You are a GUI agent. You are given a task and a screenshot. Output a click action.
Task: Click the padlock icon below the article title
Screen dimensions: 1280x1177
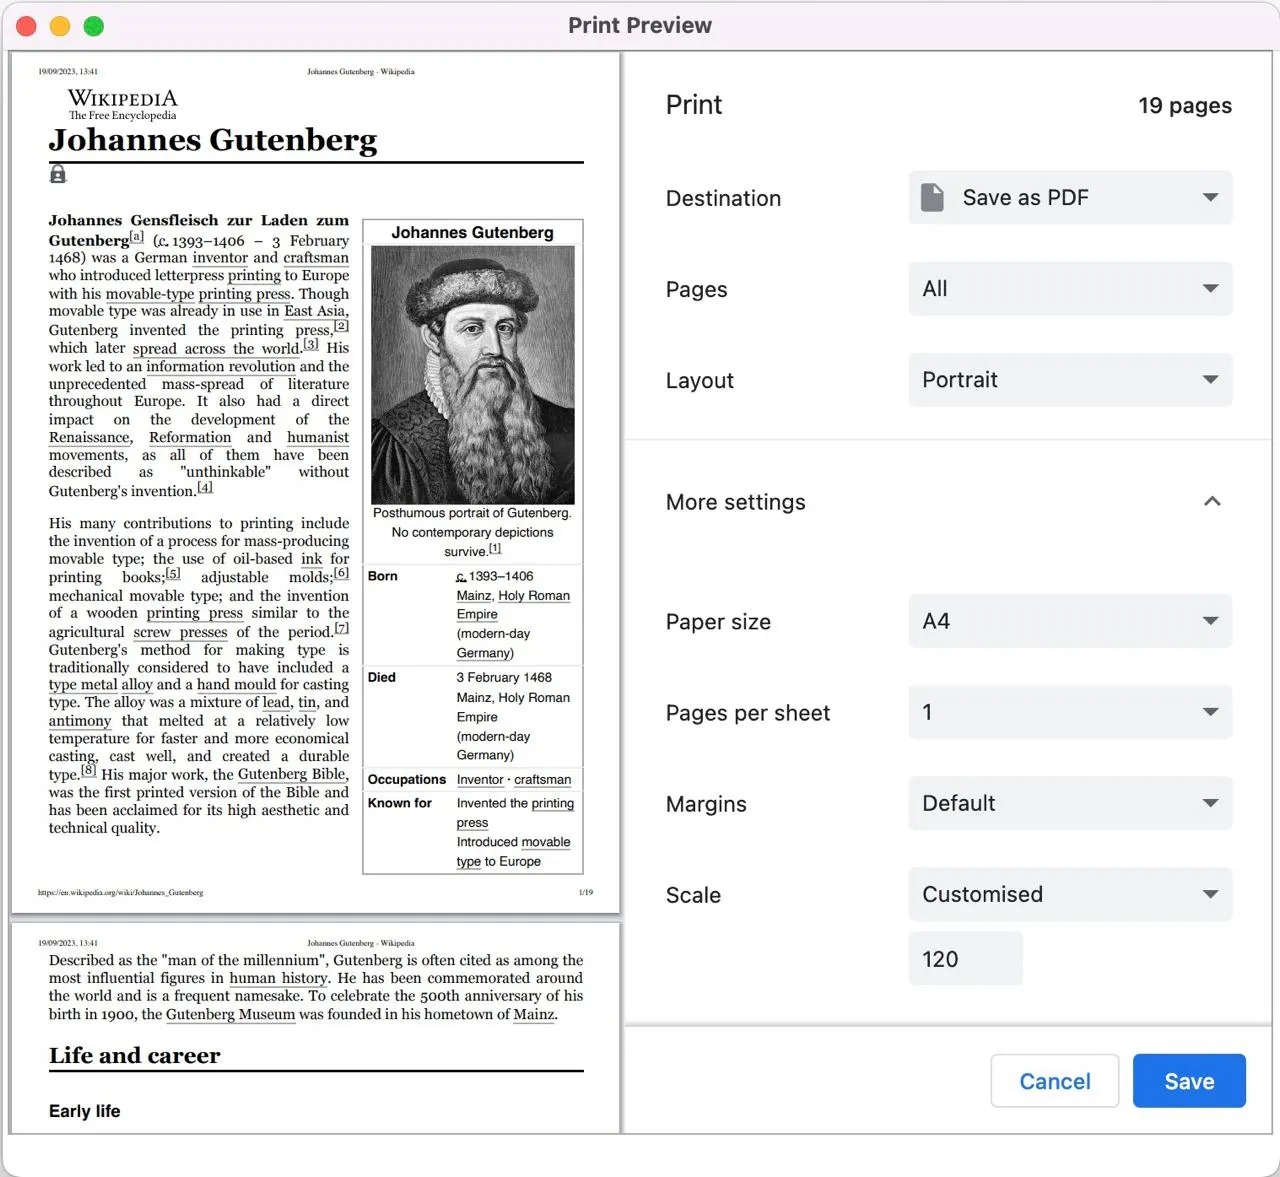pos(57,173)
